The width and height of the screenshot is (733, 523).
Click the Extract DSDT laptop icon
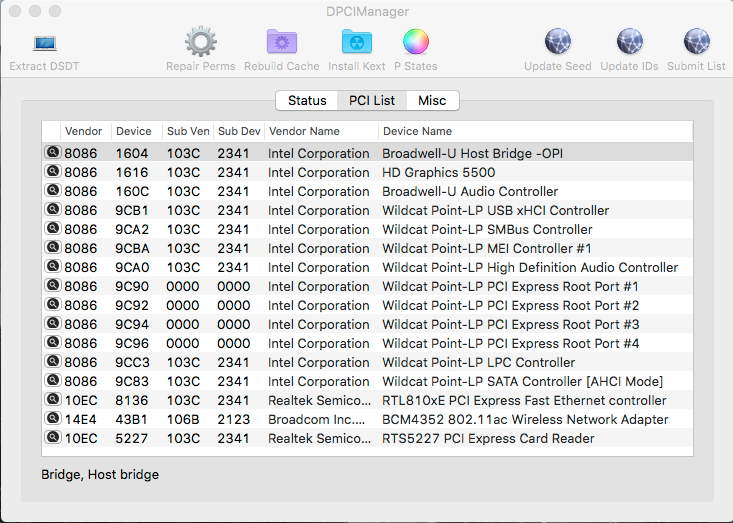pos(45,43)
